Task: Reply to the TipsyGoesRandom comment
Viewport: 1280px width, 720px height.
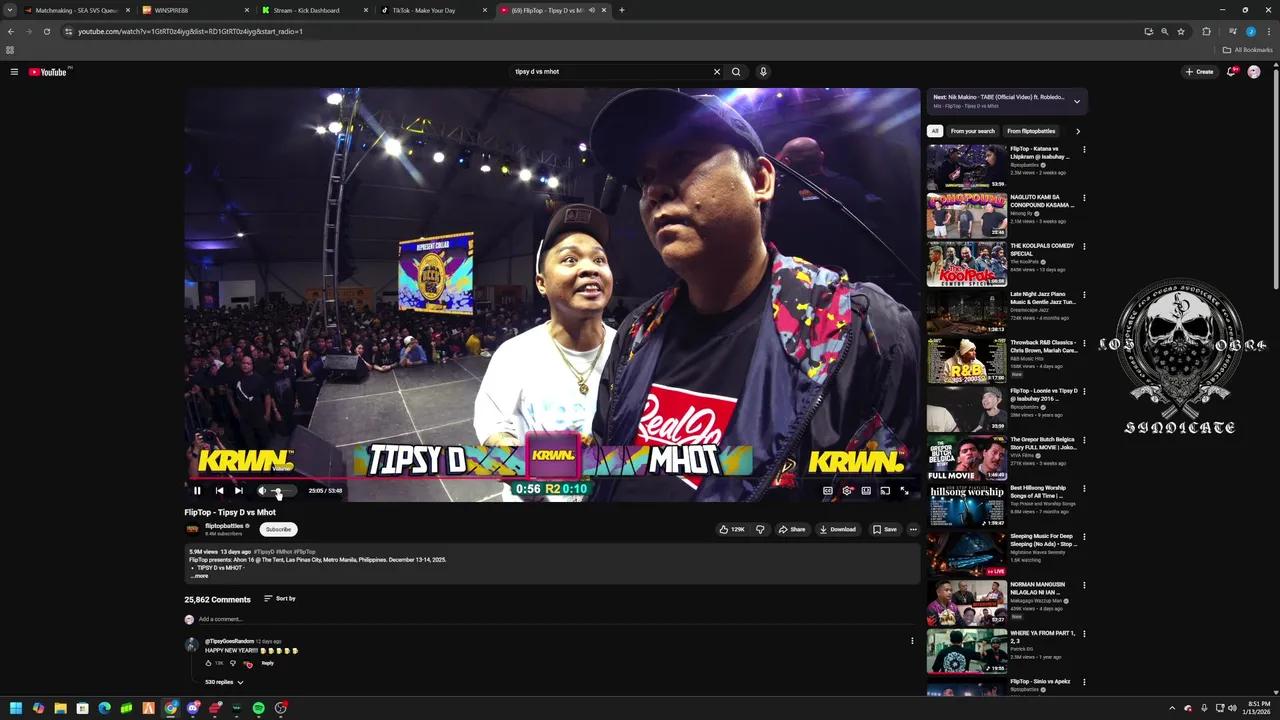Action: point(268,663)
